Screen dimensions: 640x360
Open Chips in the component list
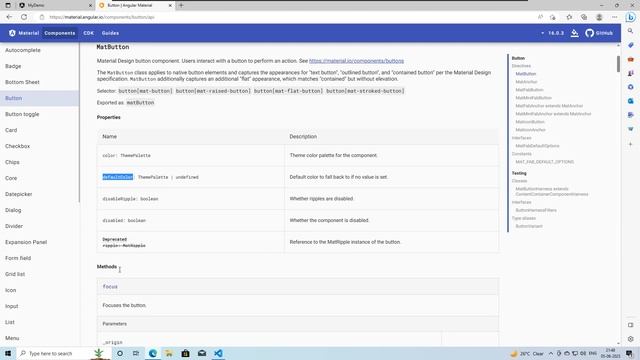pyautogui.click(x=12, y=162)
